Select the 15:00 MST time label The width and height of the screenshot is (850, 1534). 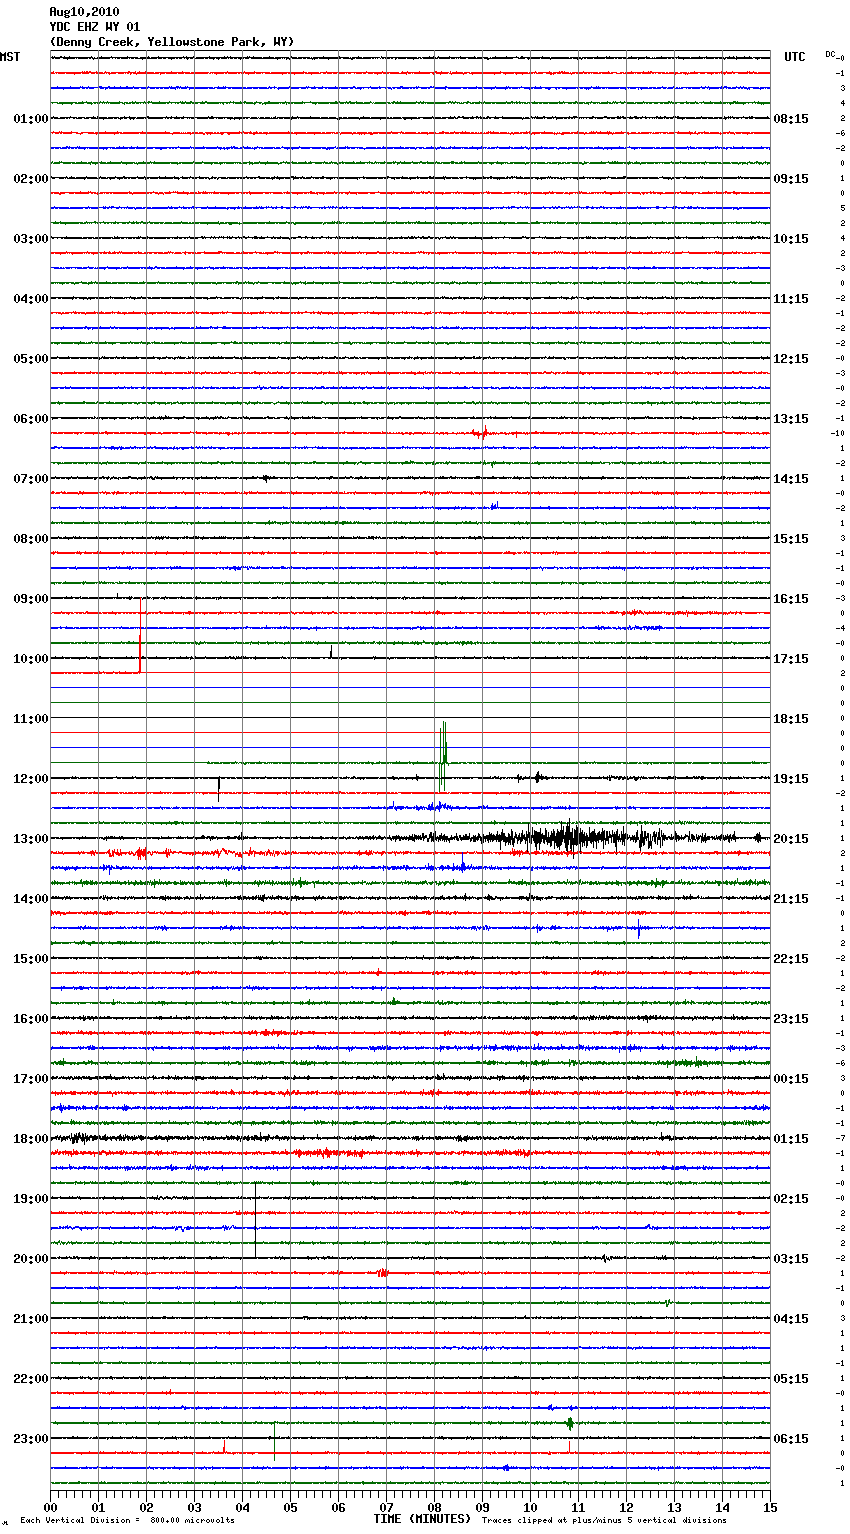pos(31,959)
